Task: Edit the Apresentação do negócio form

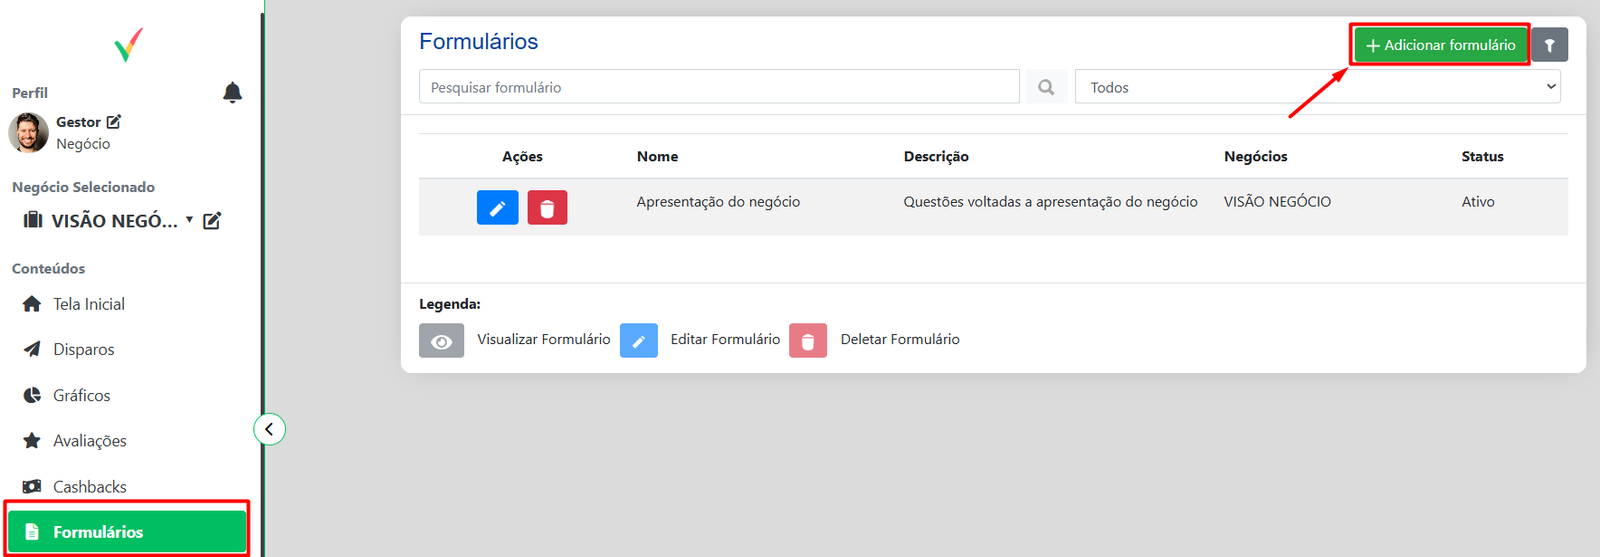Action: pos(497,208)
